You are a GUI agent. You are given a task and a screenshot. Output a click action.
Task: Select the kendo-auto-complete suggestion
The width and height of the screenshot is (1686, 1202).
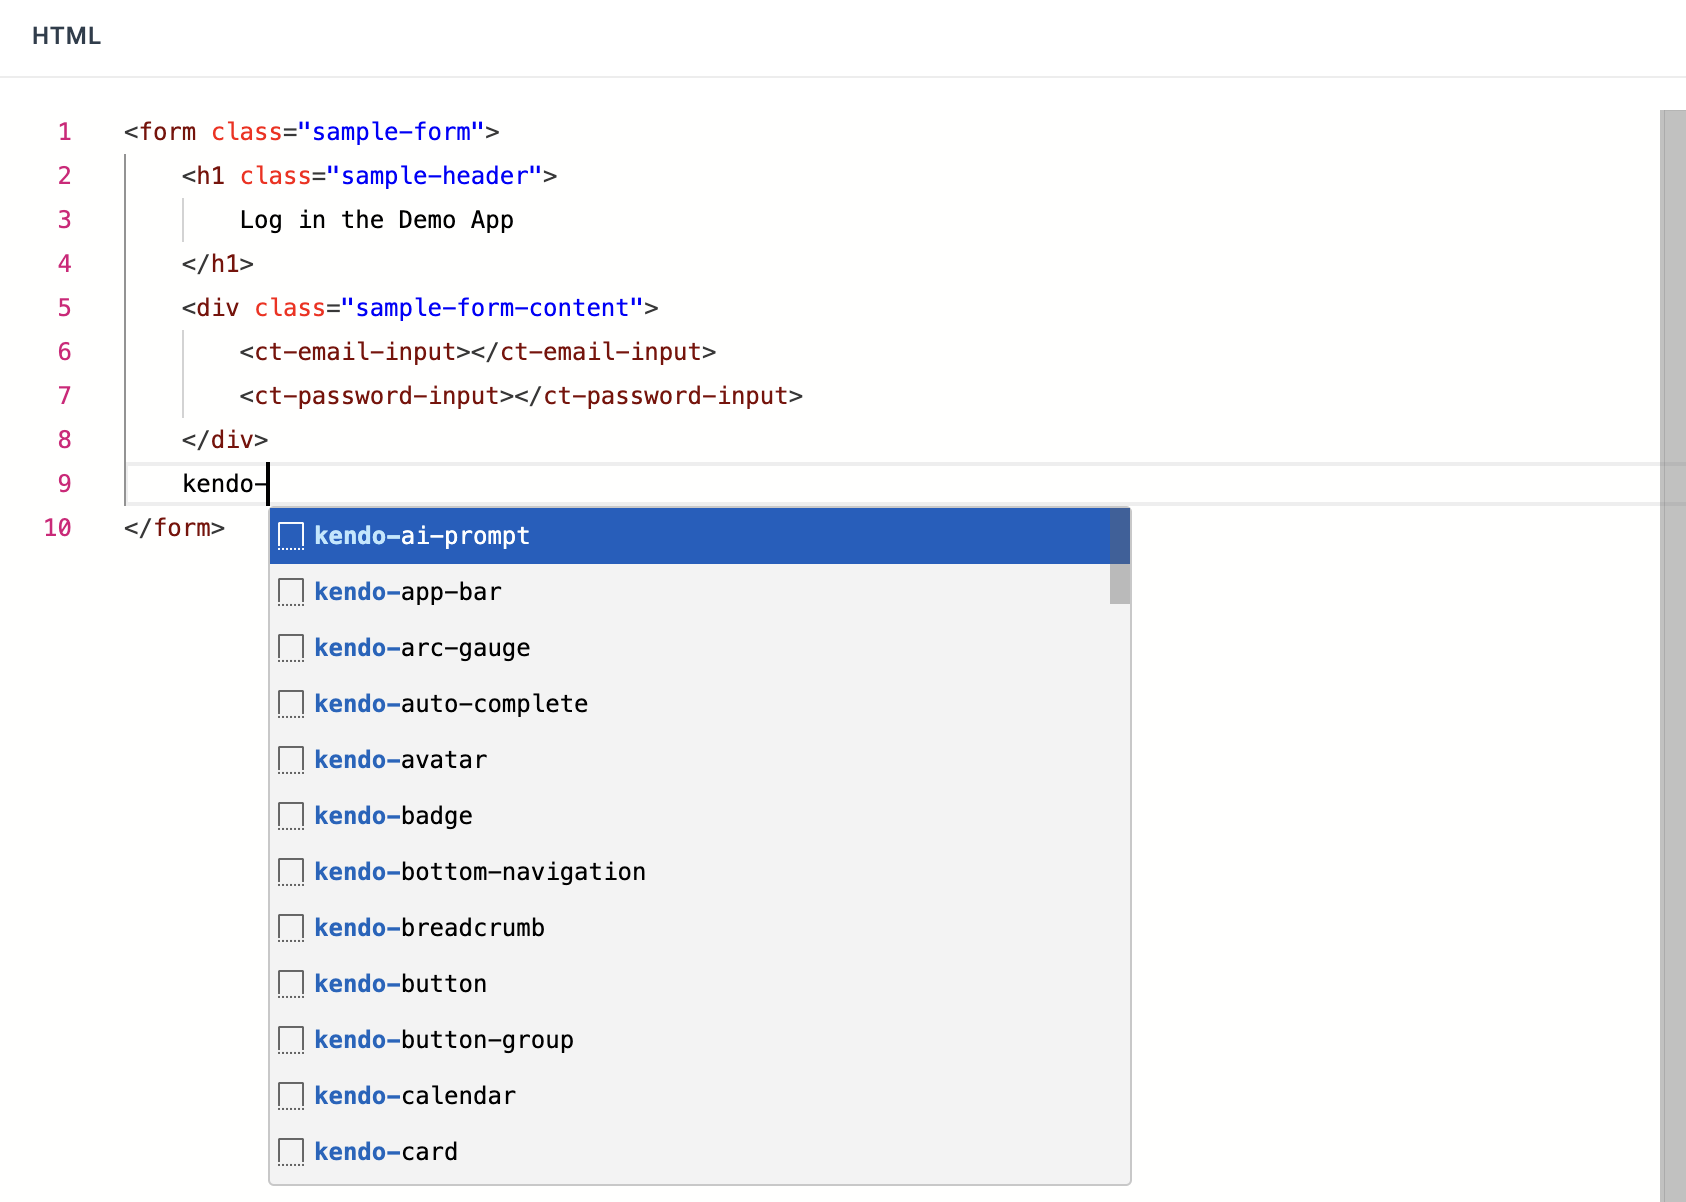point(450,704)
